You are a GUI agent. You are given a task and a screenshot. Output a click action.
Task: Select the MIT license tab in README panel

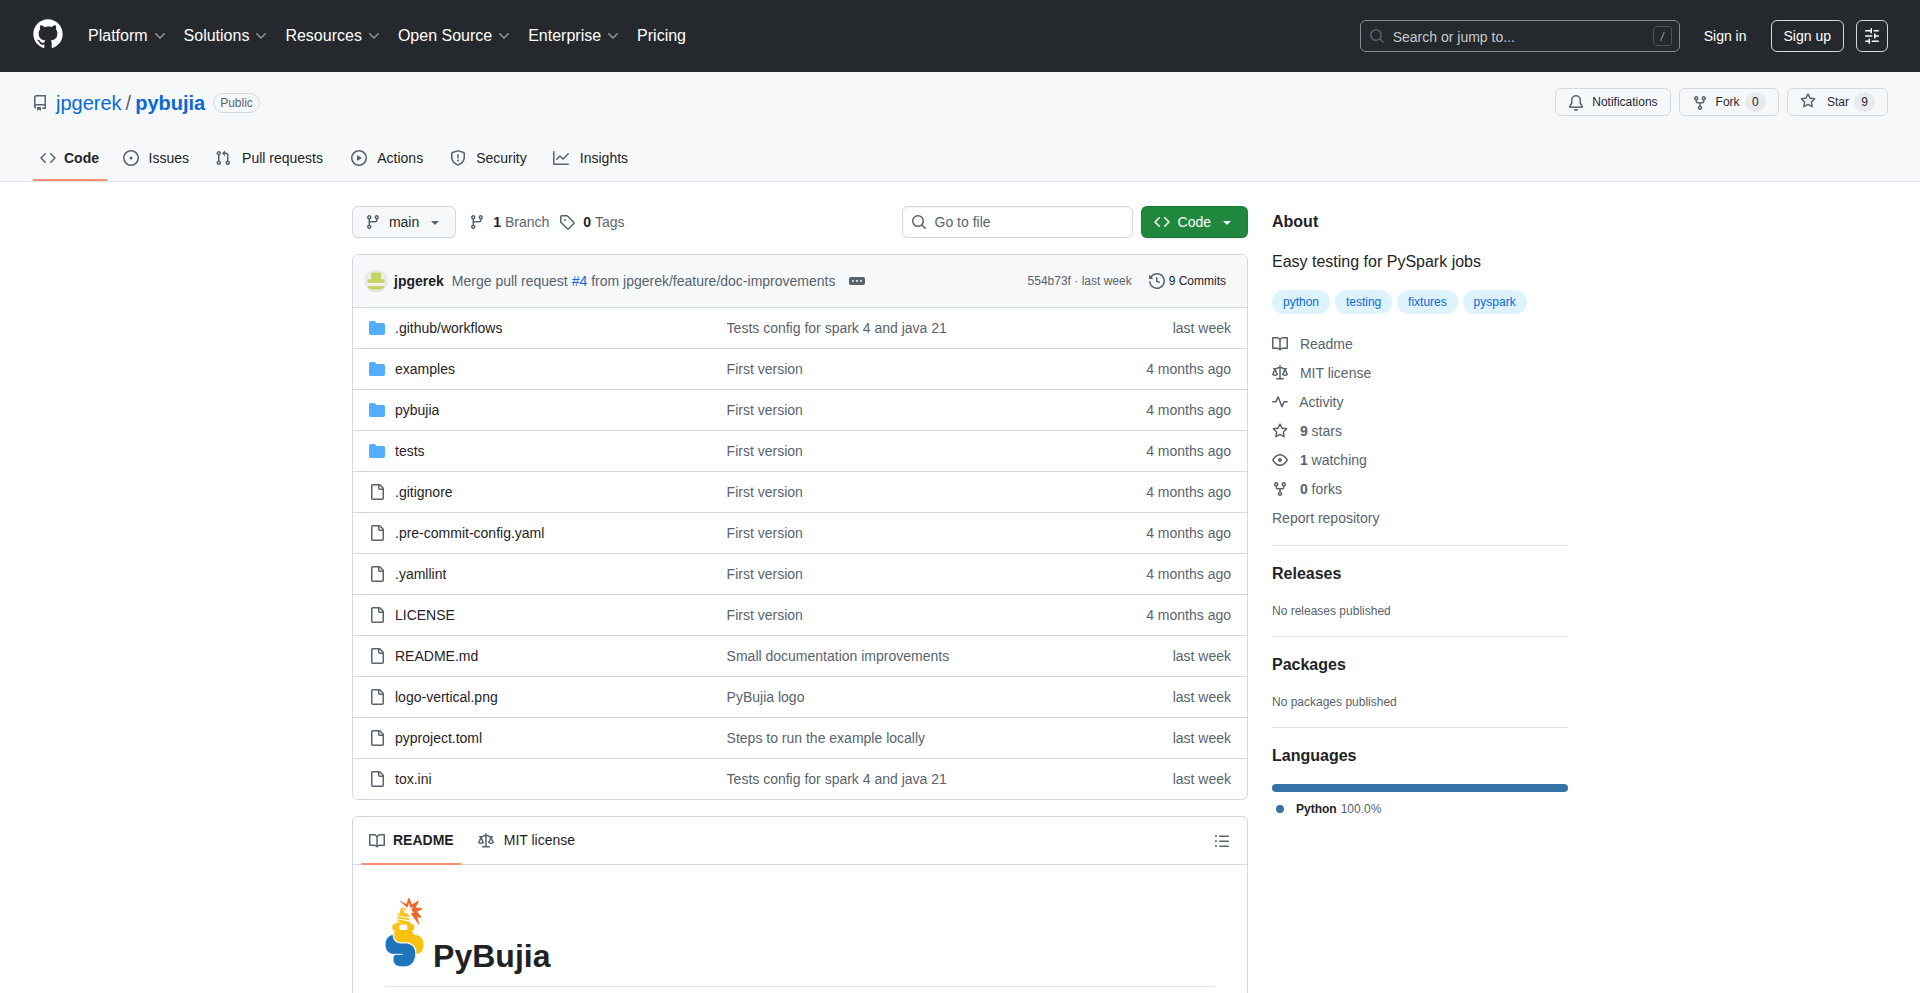click(526, 840)
